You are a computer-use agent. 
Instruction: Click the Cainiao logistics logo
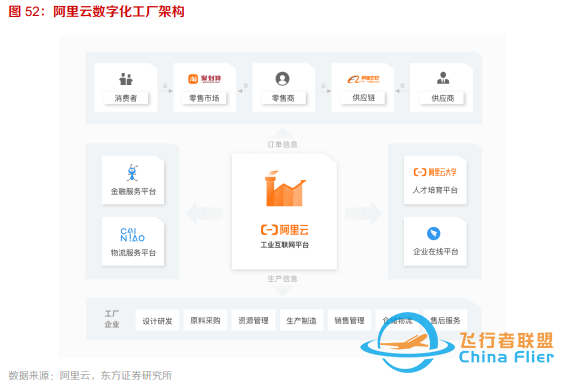pyautogui.click(x=132, y=234)
